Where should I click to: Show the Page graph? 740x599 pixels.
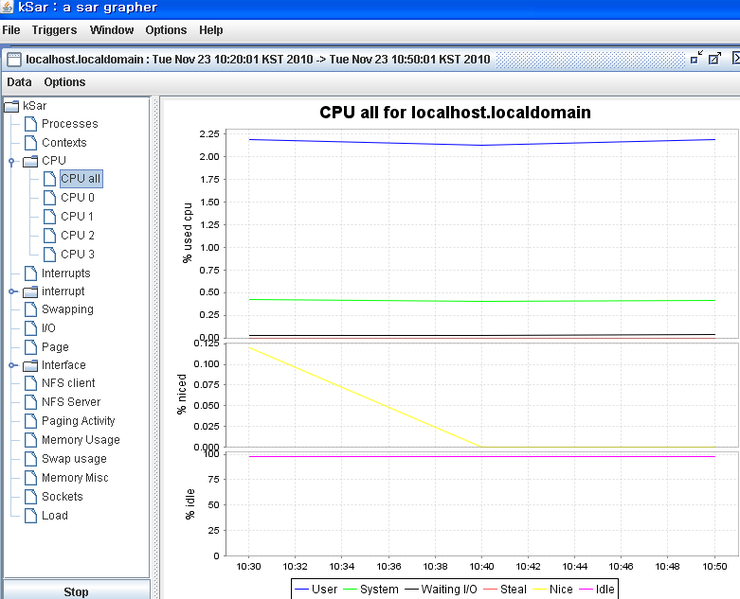pyautogui.click(x=55, y=347)
